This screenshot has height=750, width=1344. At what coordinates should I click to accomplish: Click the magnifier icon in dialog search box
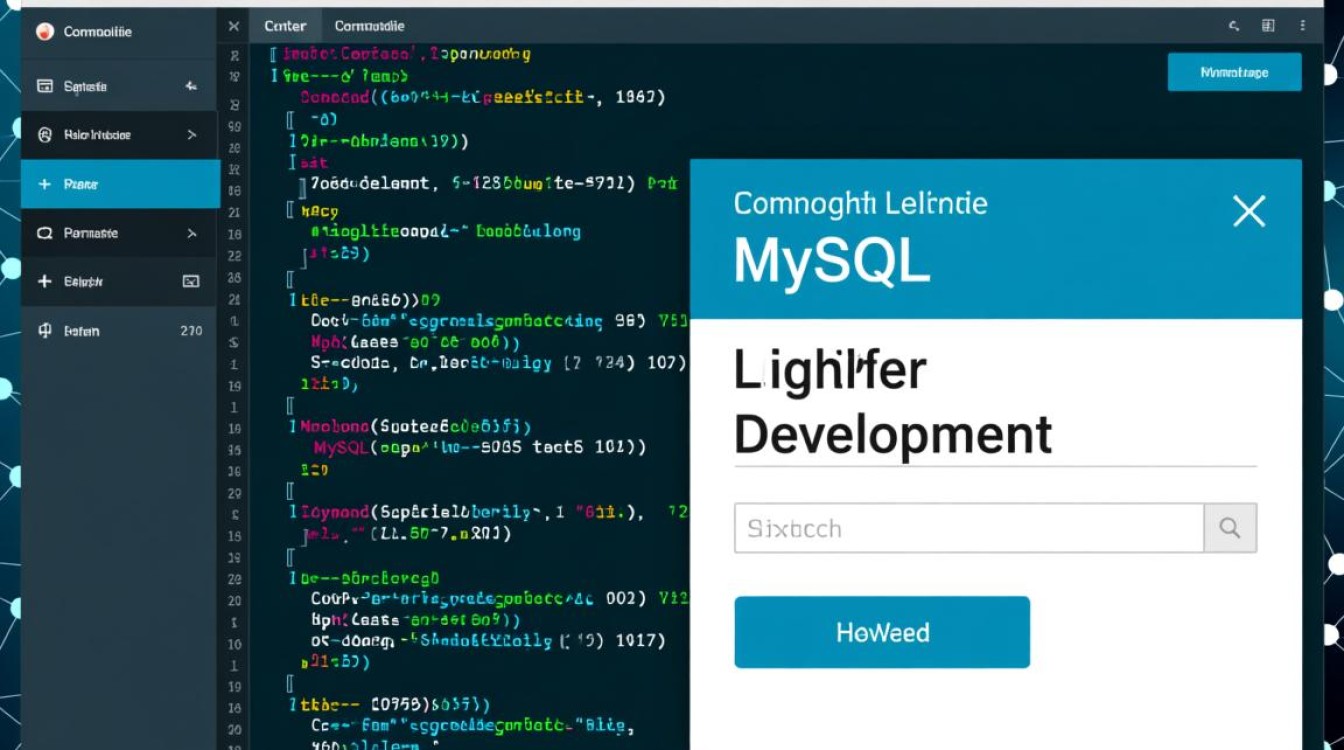coord(1229,528)
